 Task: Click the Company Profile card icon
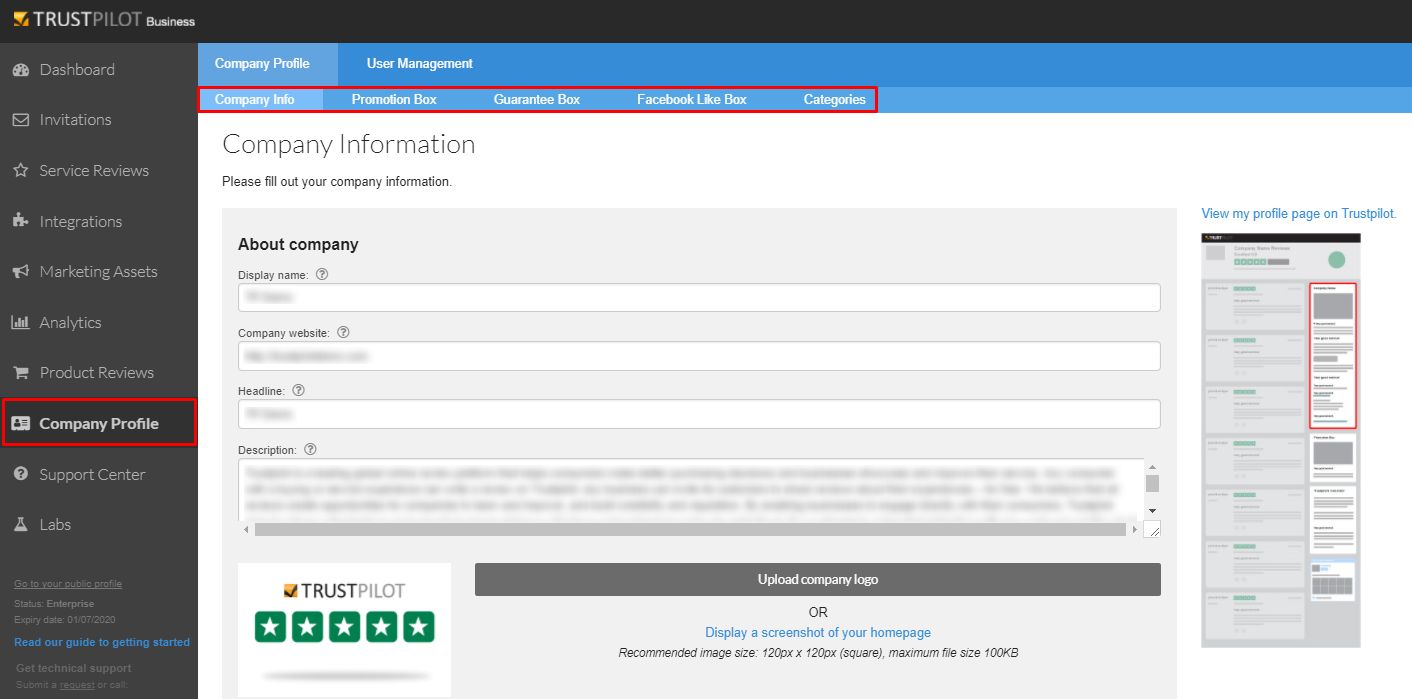[21, 424]
